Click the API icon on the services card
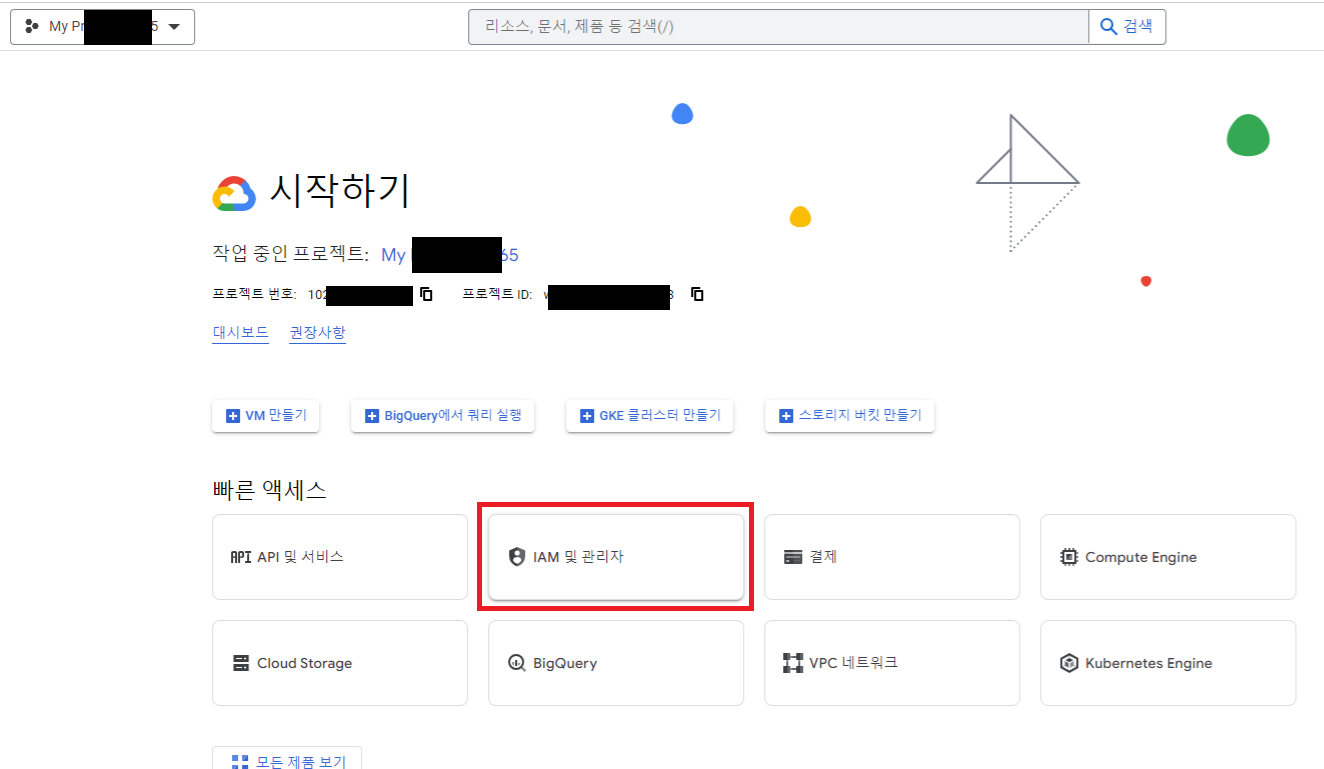The height and width of the screenshot is (769, 1324). [241, 557]
